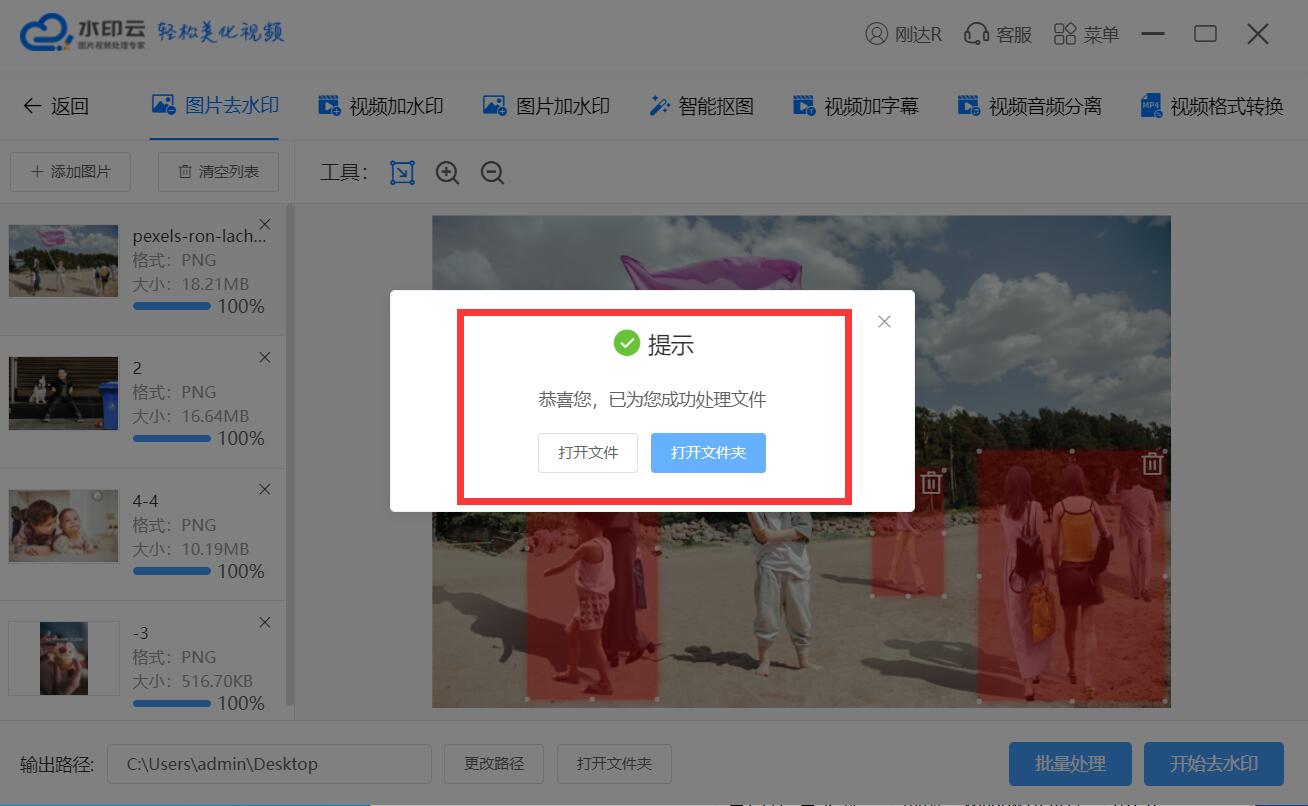This screenshot has width=1308, height=806.
Task: Switch to 视频格式转换 tab
Action: pos(1212,106)
